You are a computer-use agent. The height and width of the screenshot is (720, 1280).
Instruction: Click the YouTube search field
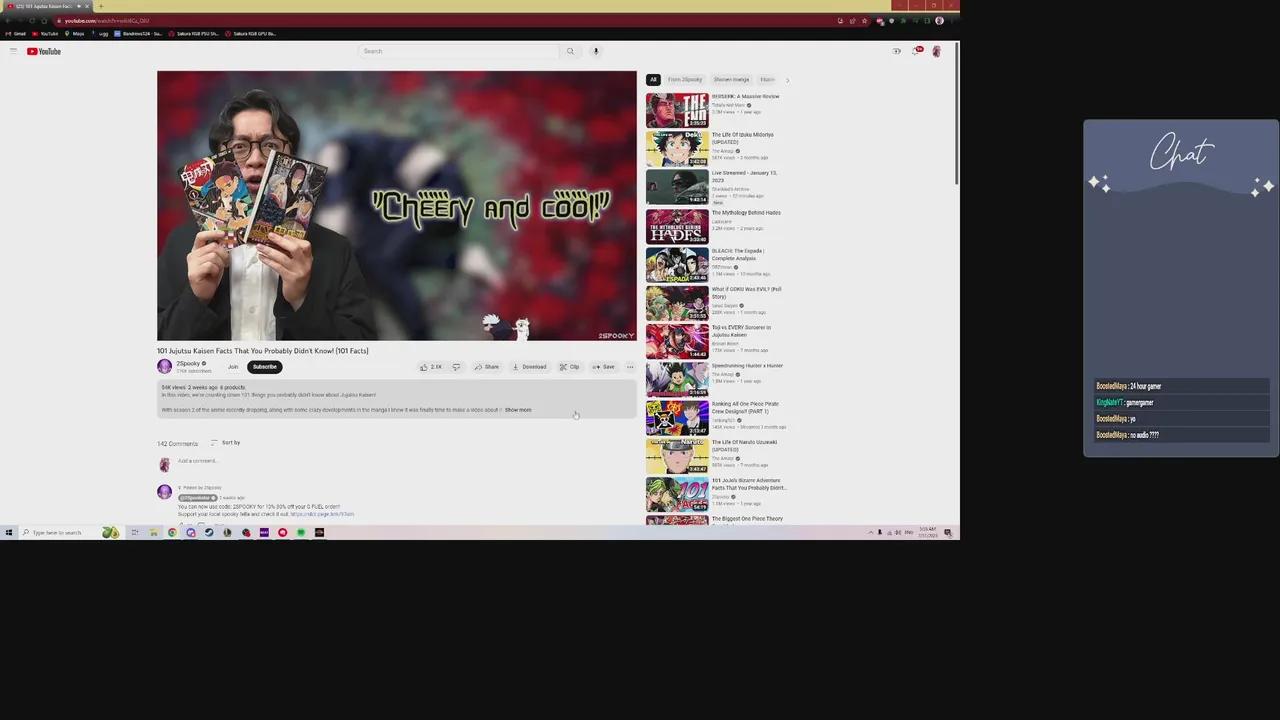point(459,51)
